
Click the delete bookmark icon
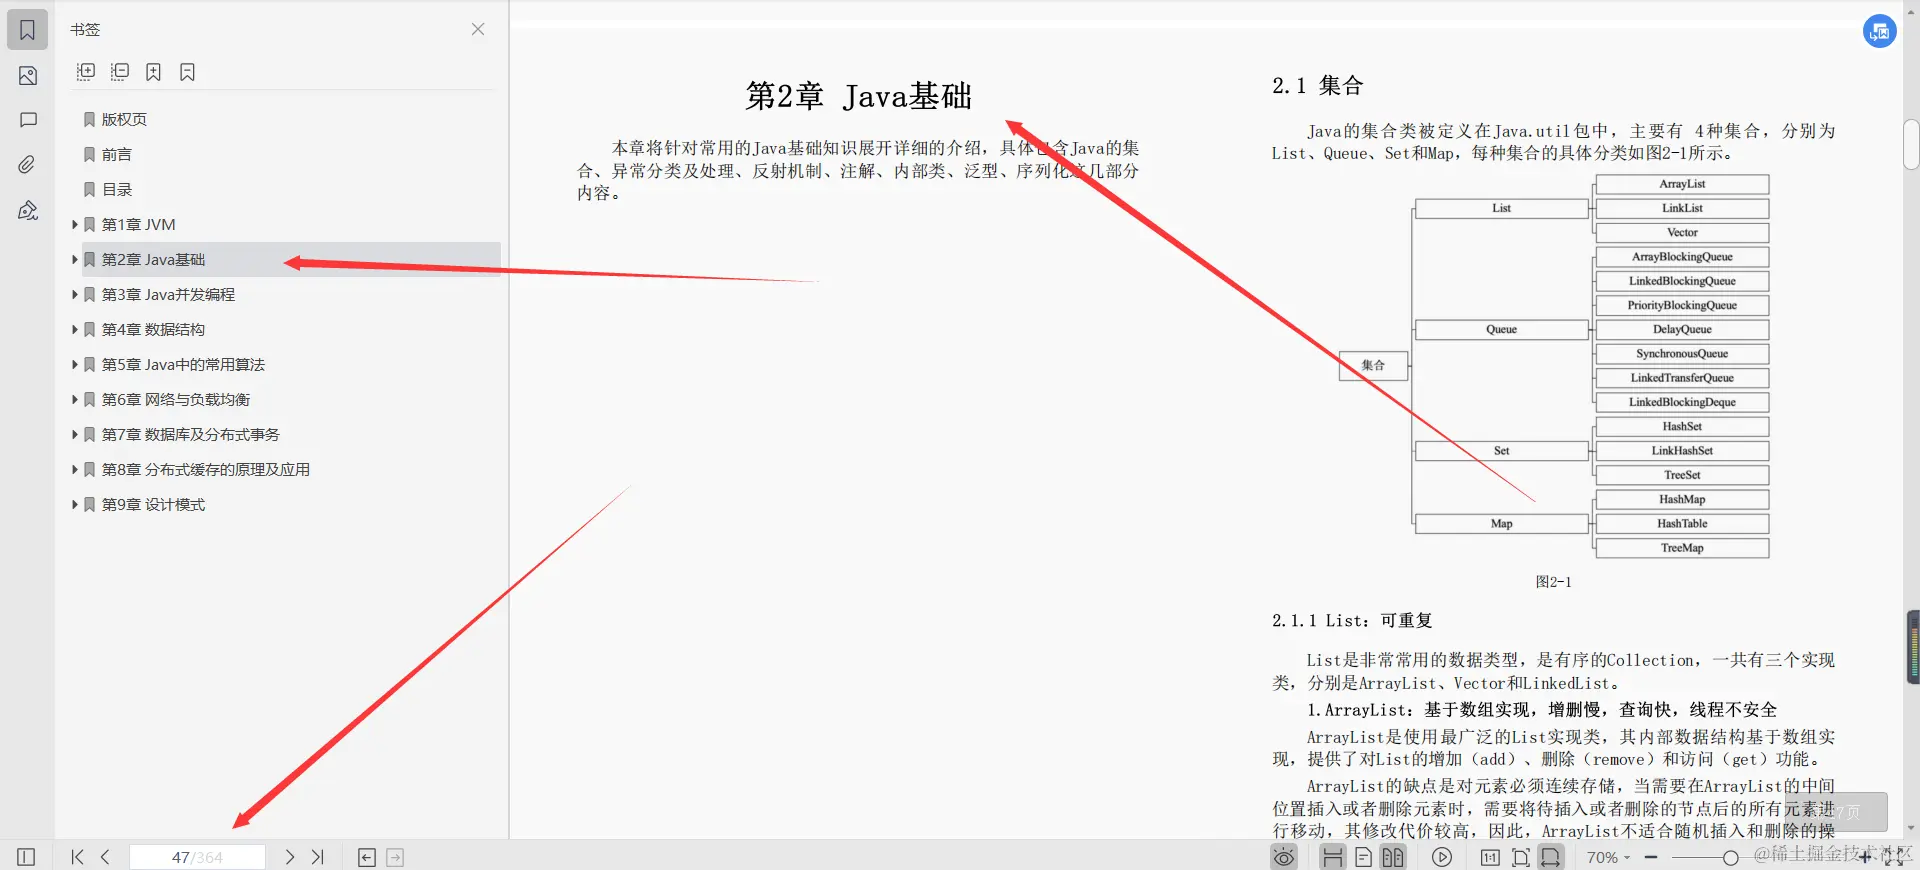[x=187, y=72]
